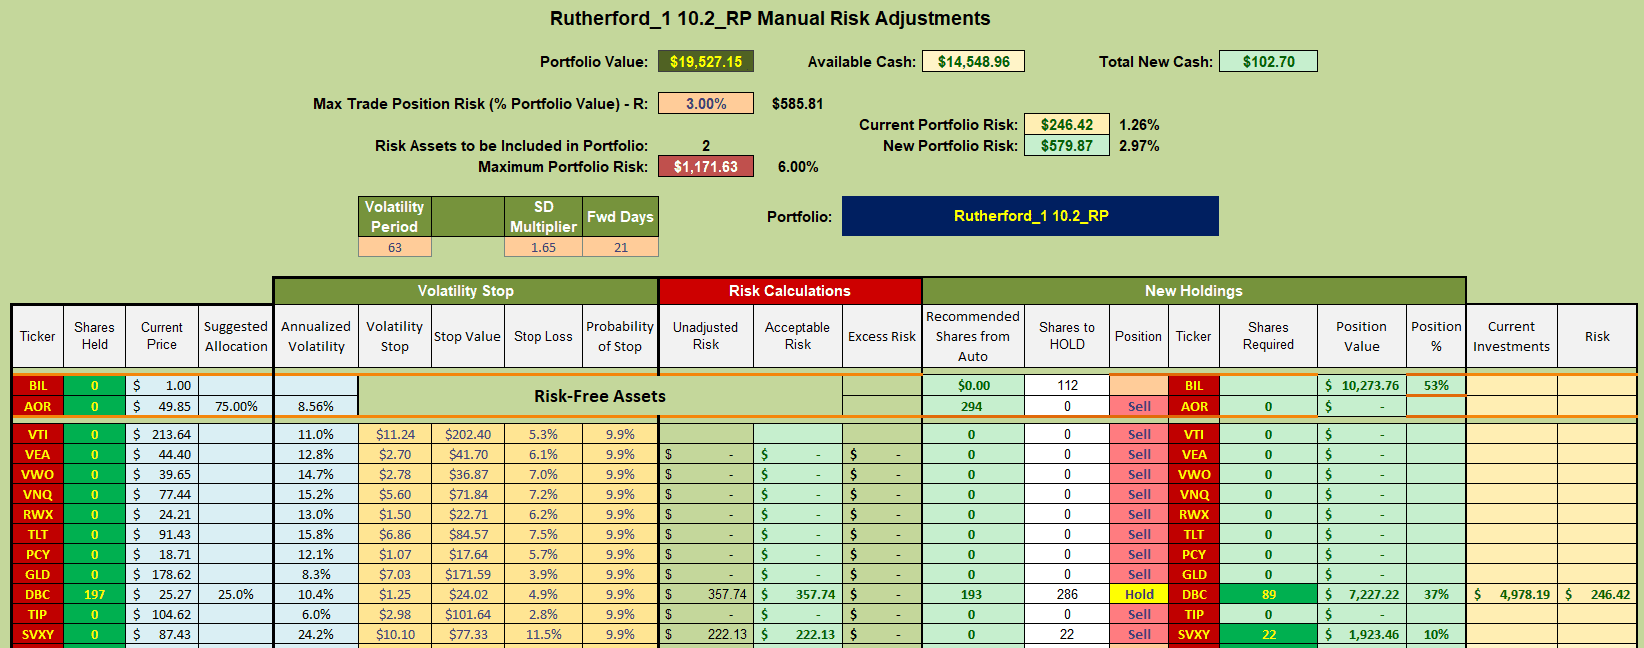
Task: Click SVXY stop loss 11.5%
Action: (543, 634)
